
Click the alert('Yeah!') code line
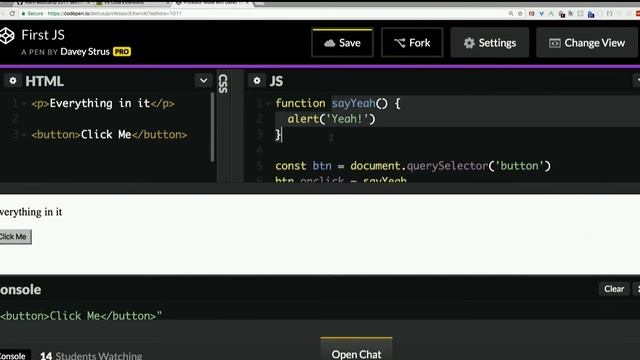pyautogui.click(x=331, y=119)
